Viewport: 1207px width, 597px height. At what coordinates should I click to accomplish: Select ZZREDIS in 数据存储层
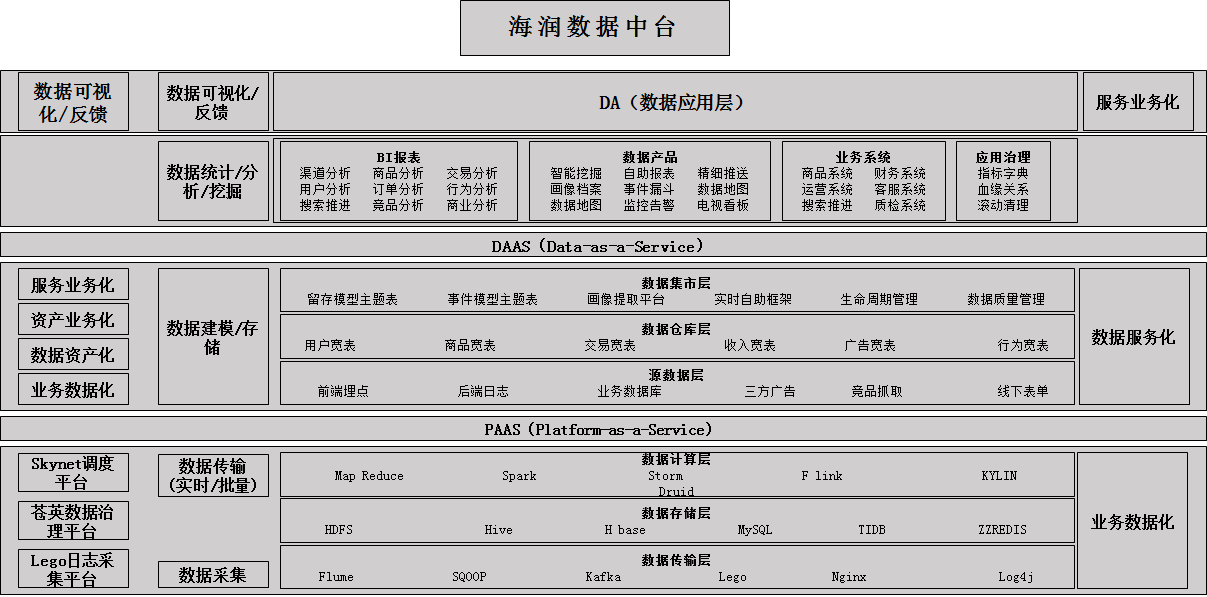1002,530
